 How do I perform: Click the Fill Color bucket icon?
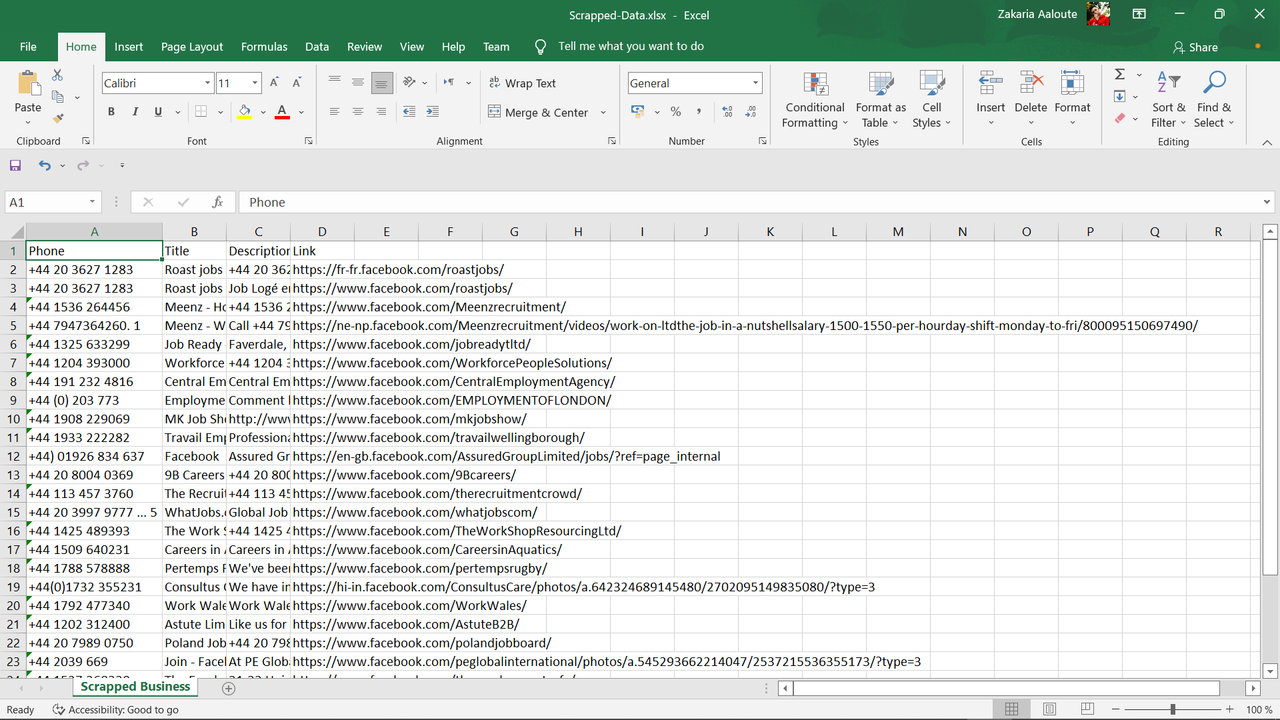tap(244, 112)
